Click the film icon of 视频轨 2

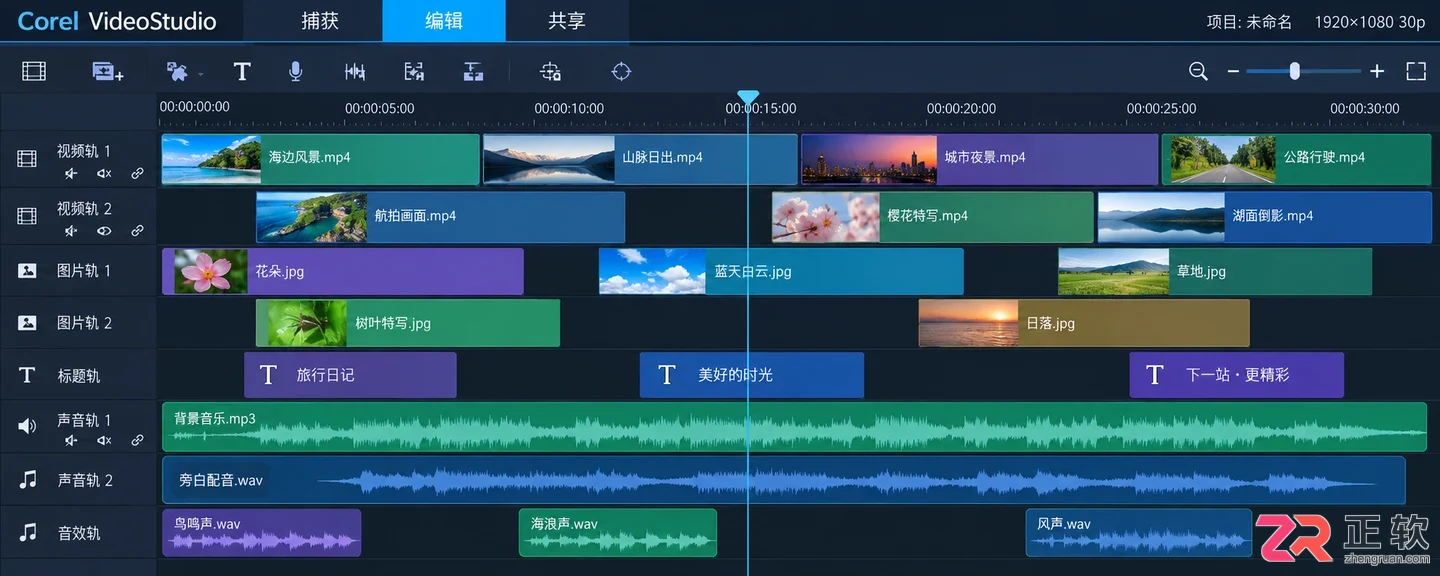tap(27, 216)
